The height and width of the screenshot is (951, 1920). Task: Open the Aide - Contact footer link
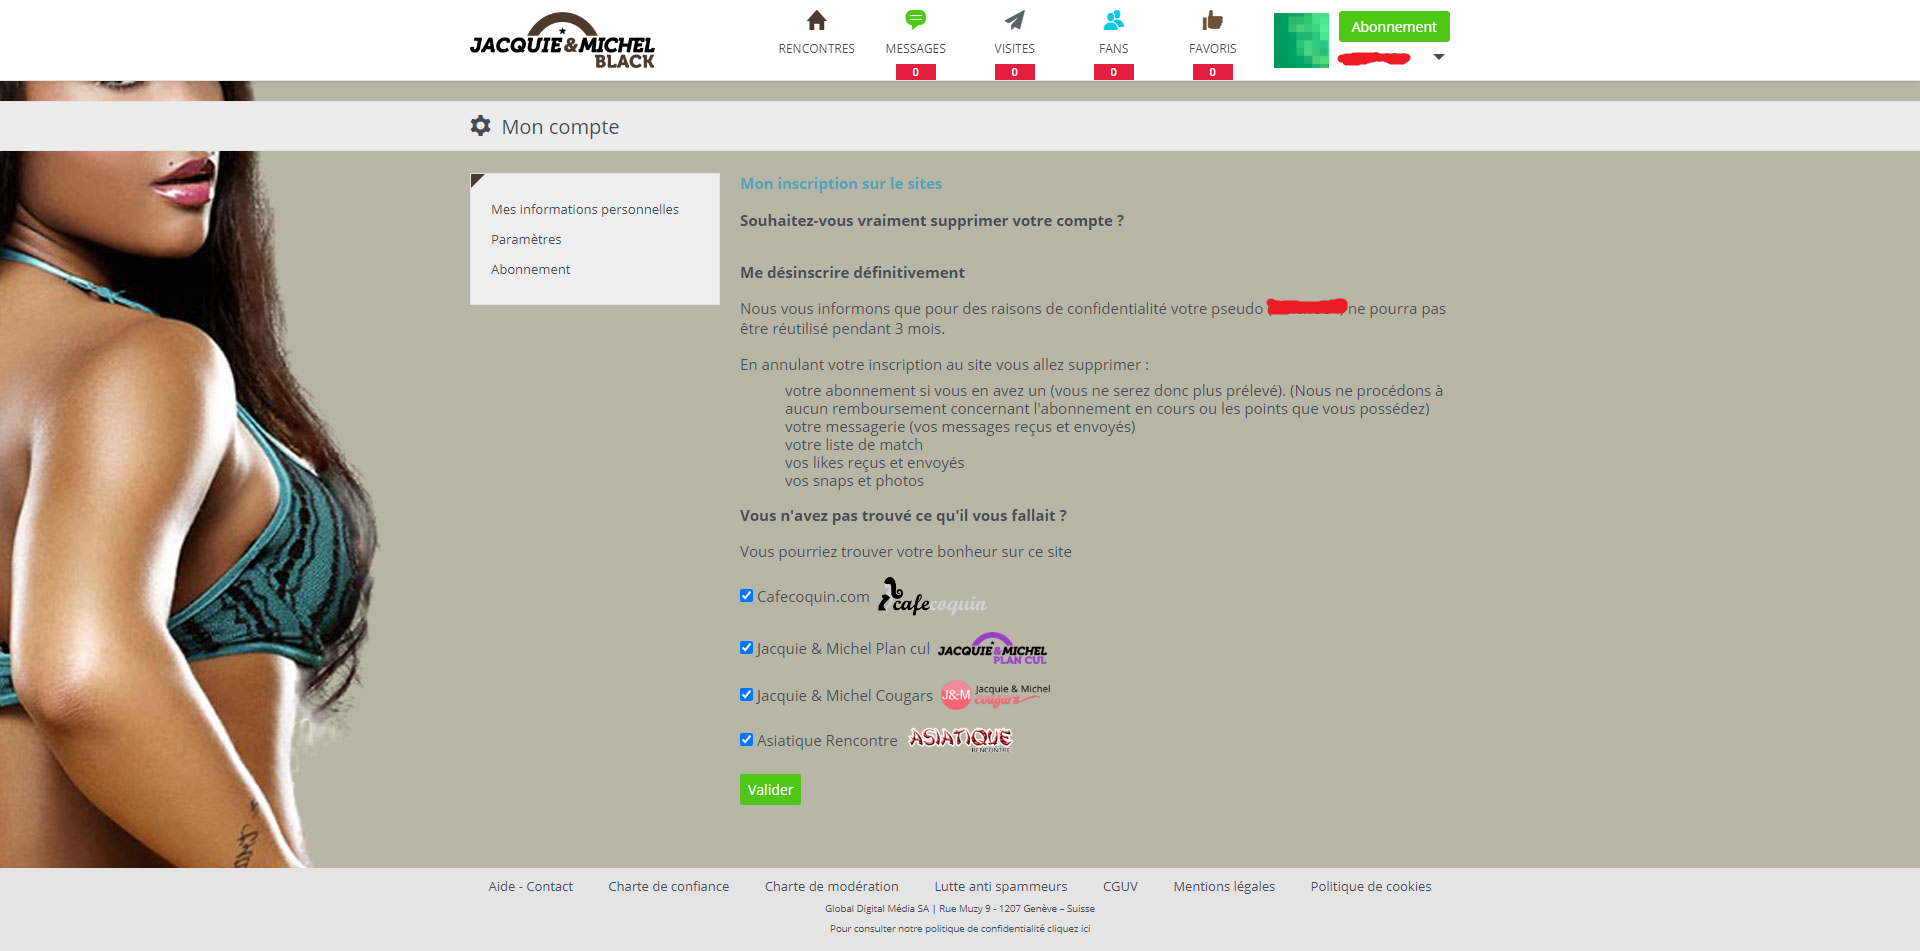tap(530, 886)
